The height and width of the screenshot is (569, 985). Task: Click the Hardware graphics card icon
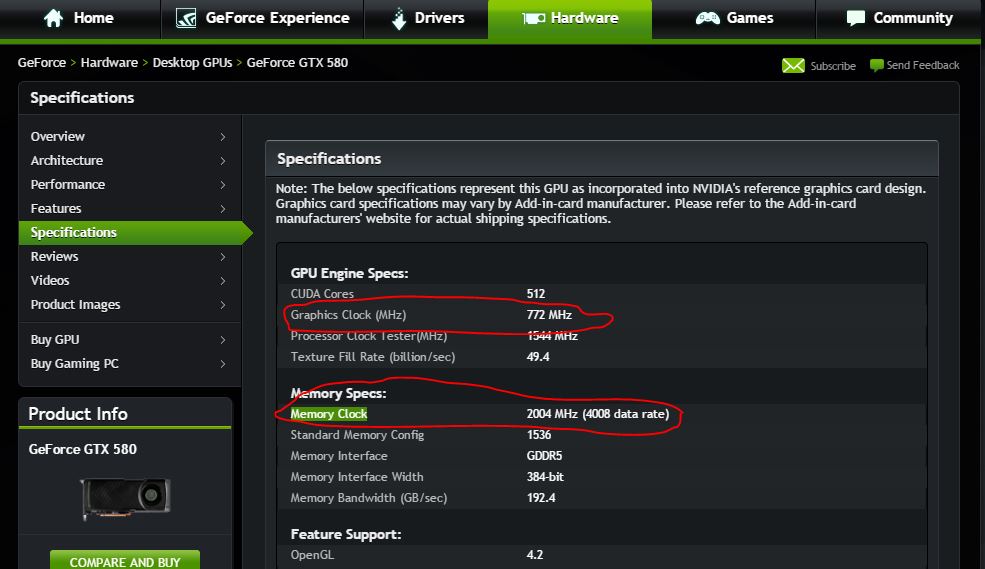(x=534, y=18)
